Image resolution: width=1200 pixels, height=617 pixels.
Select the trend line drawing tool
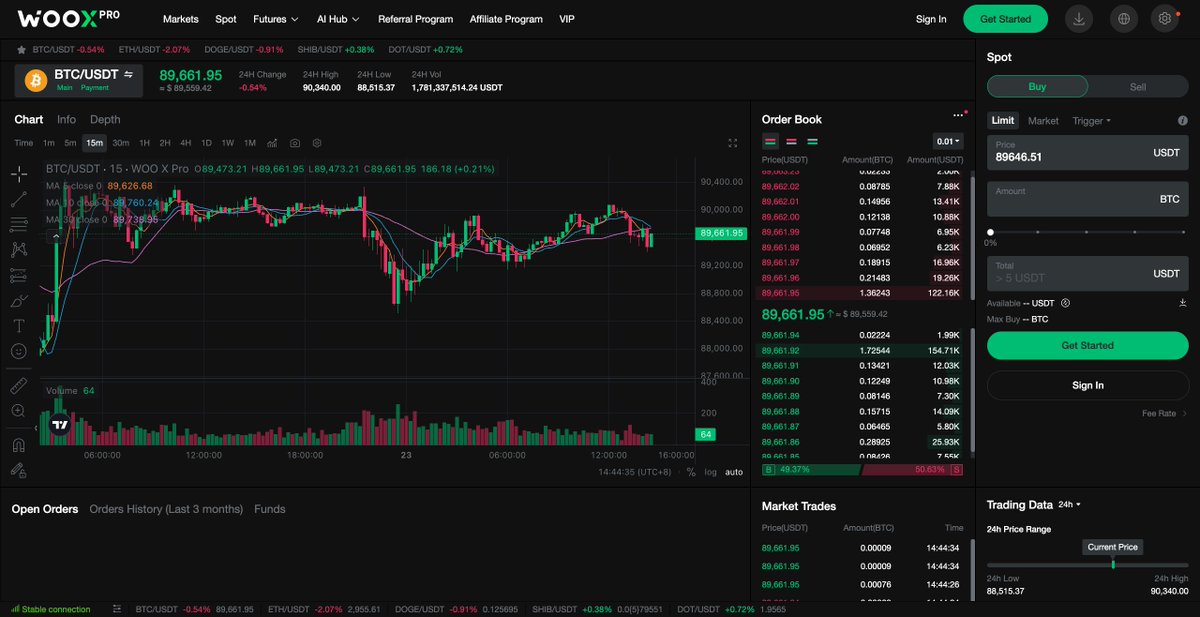[18, 198]
